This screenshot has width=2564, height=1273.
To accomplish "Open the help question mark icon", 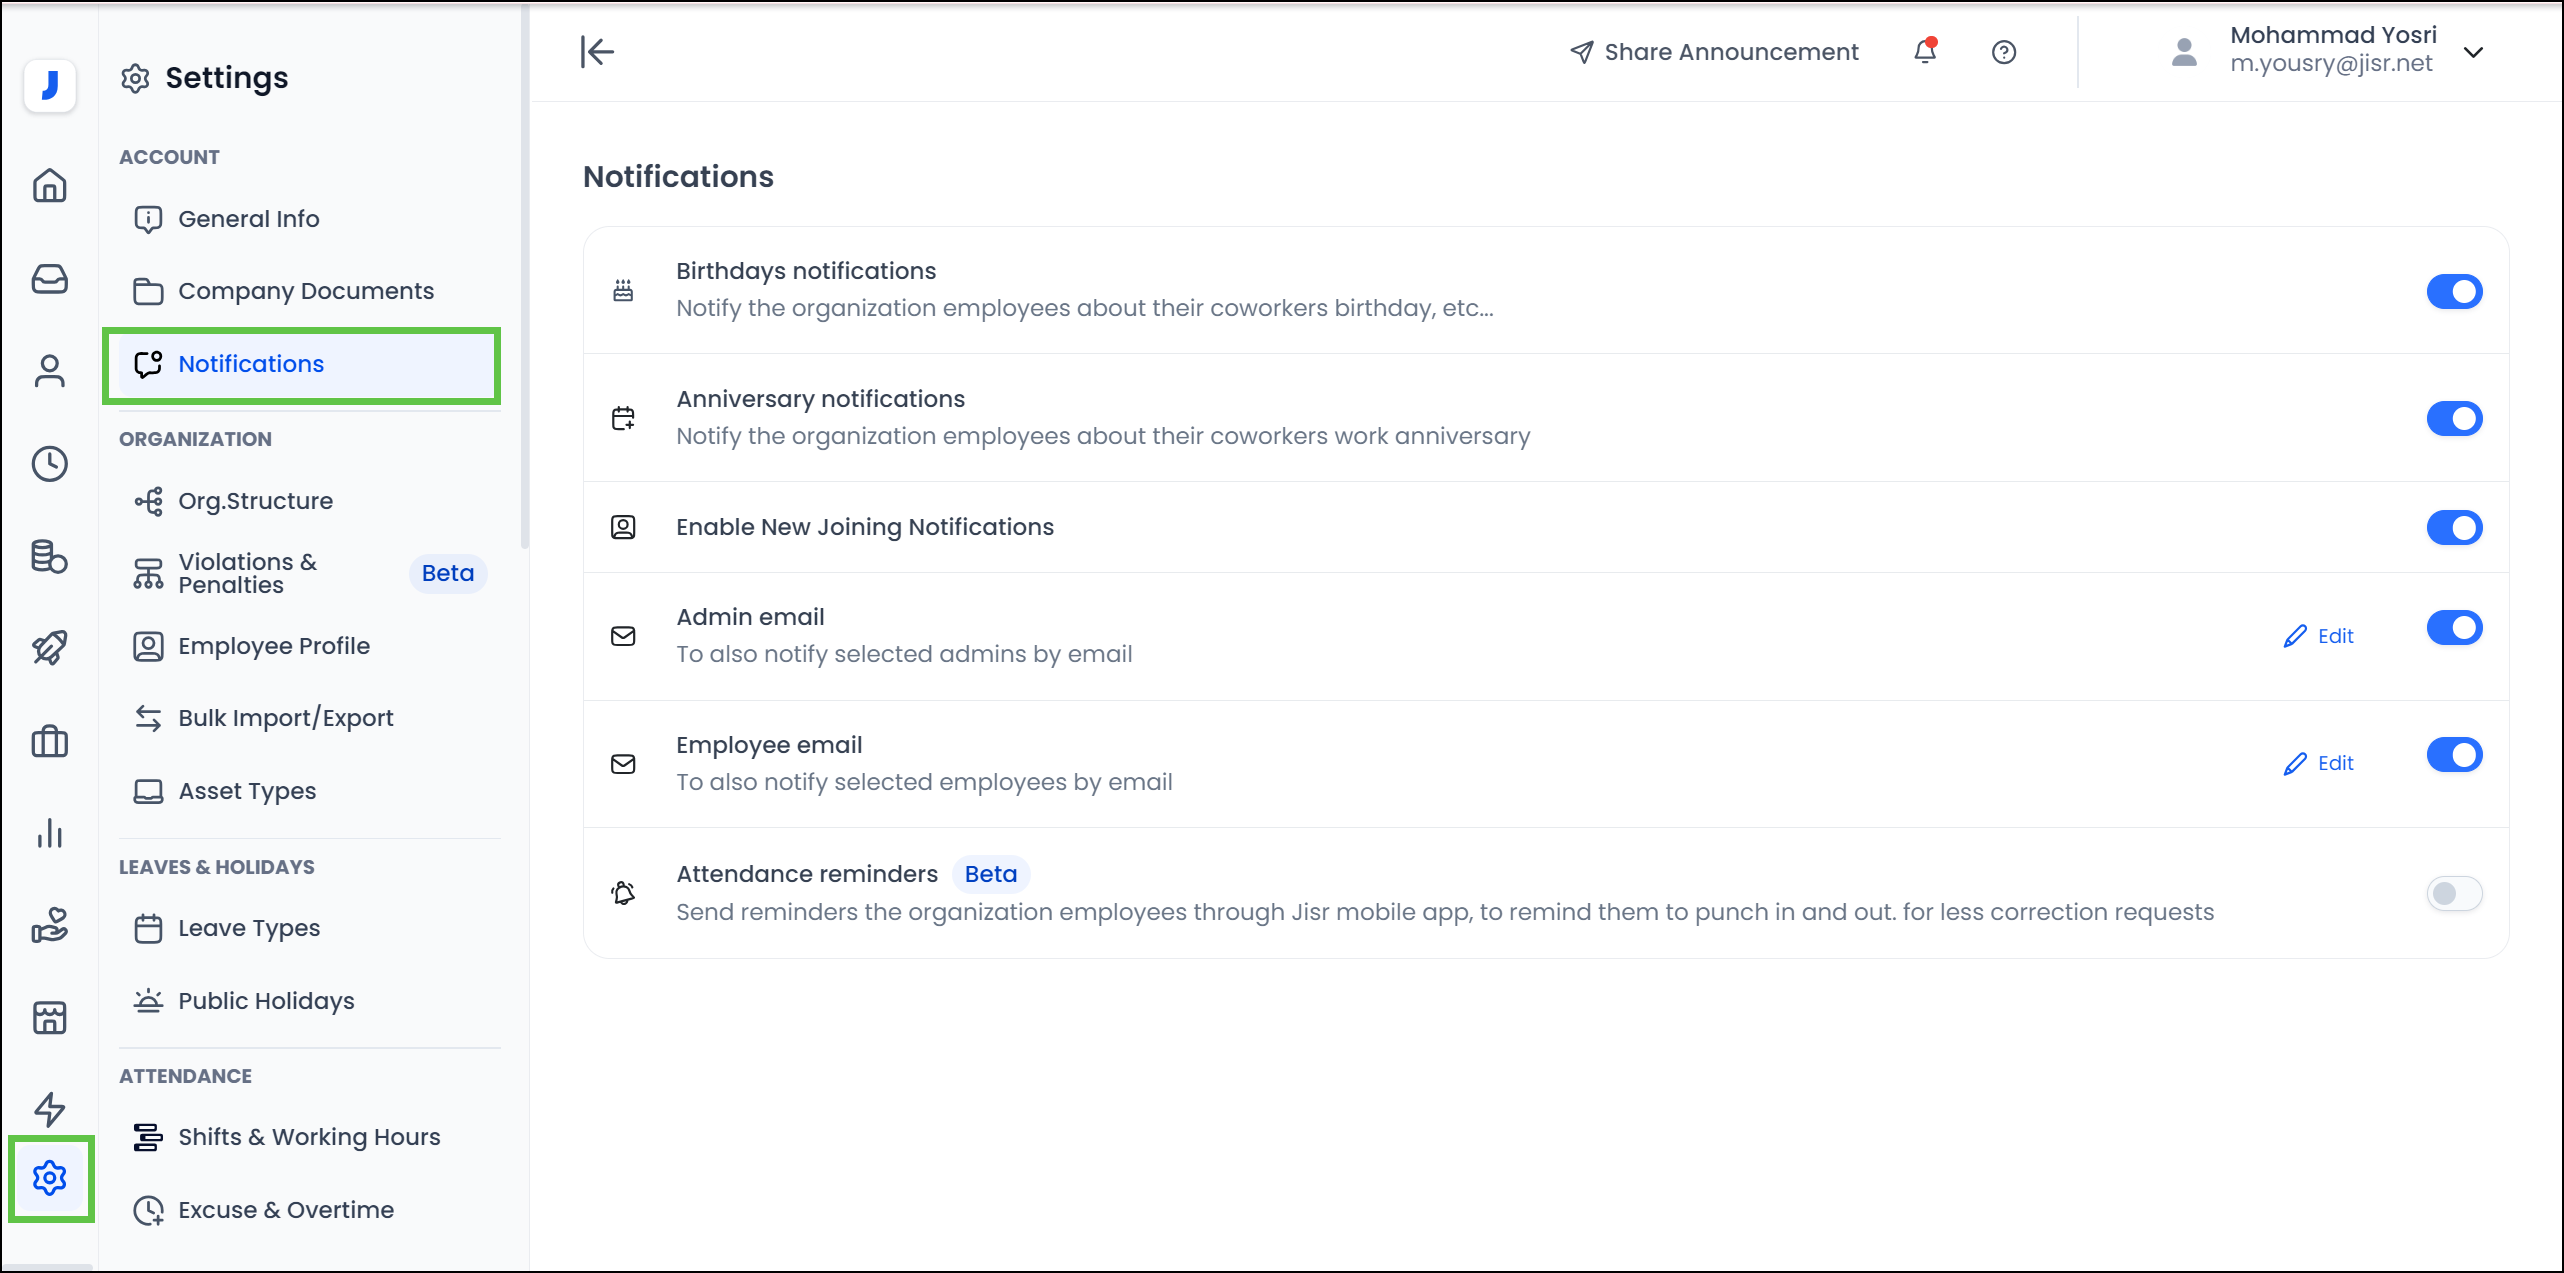I will pyautogui.click(x=2004, y=52).
